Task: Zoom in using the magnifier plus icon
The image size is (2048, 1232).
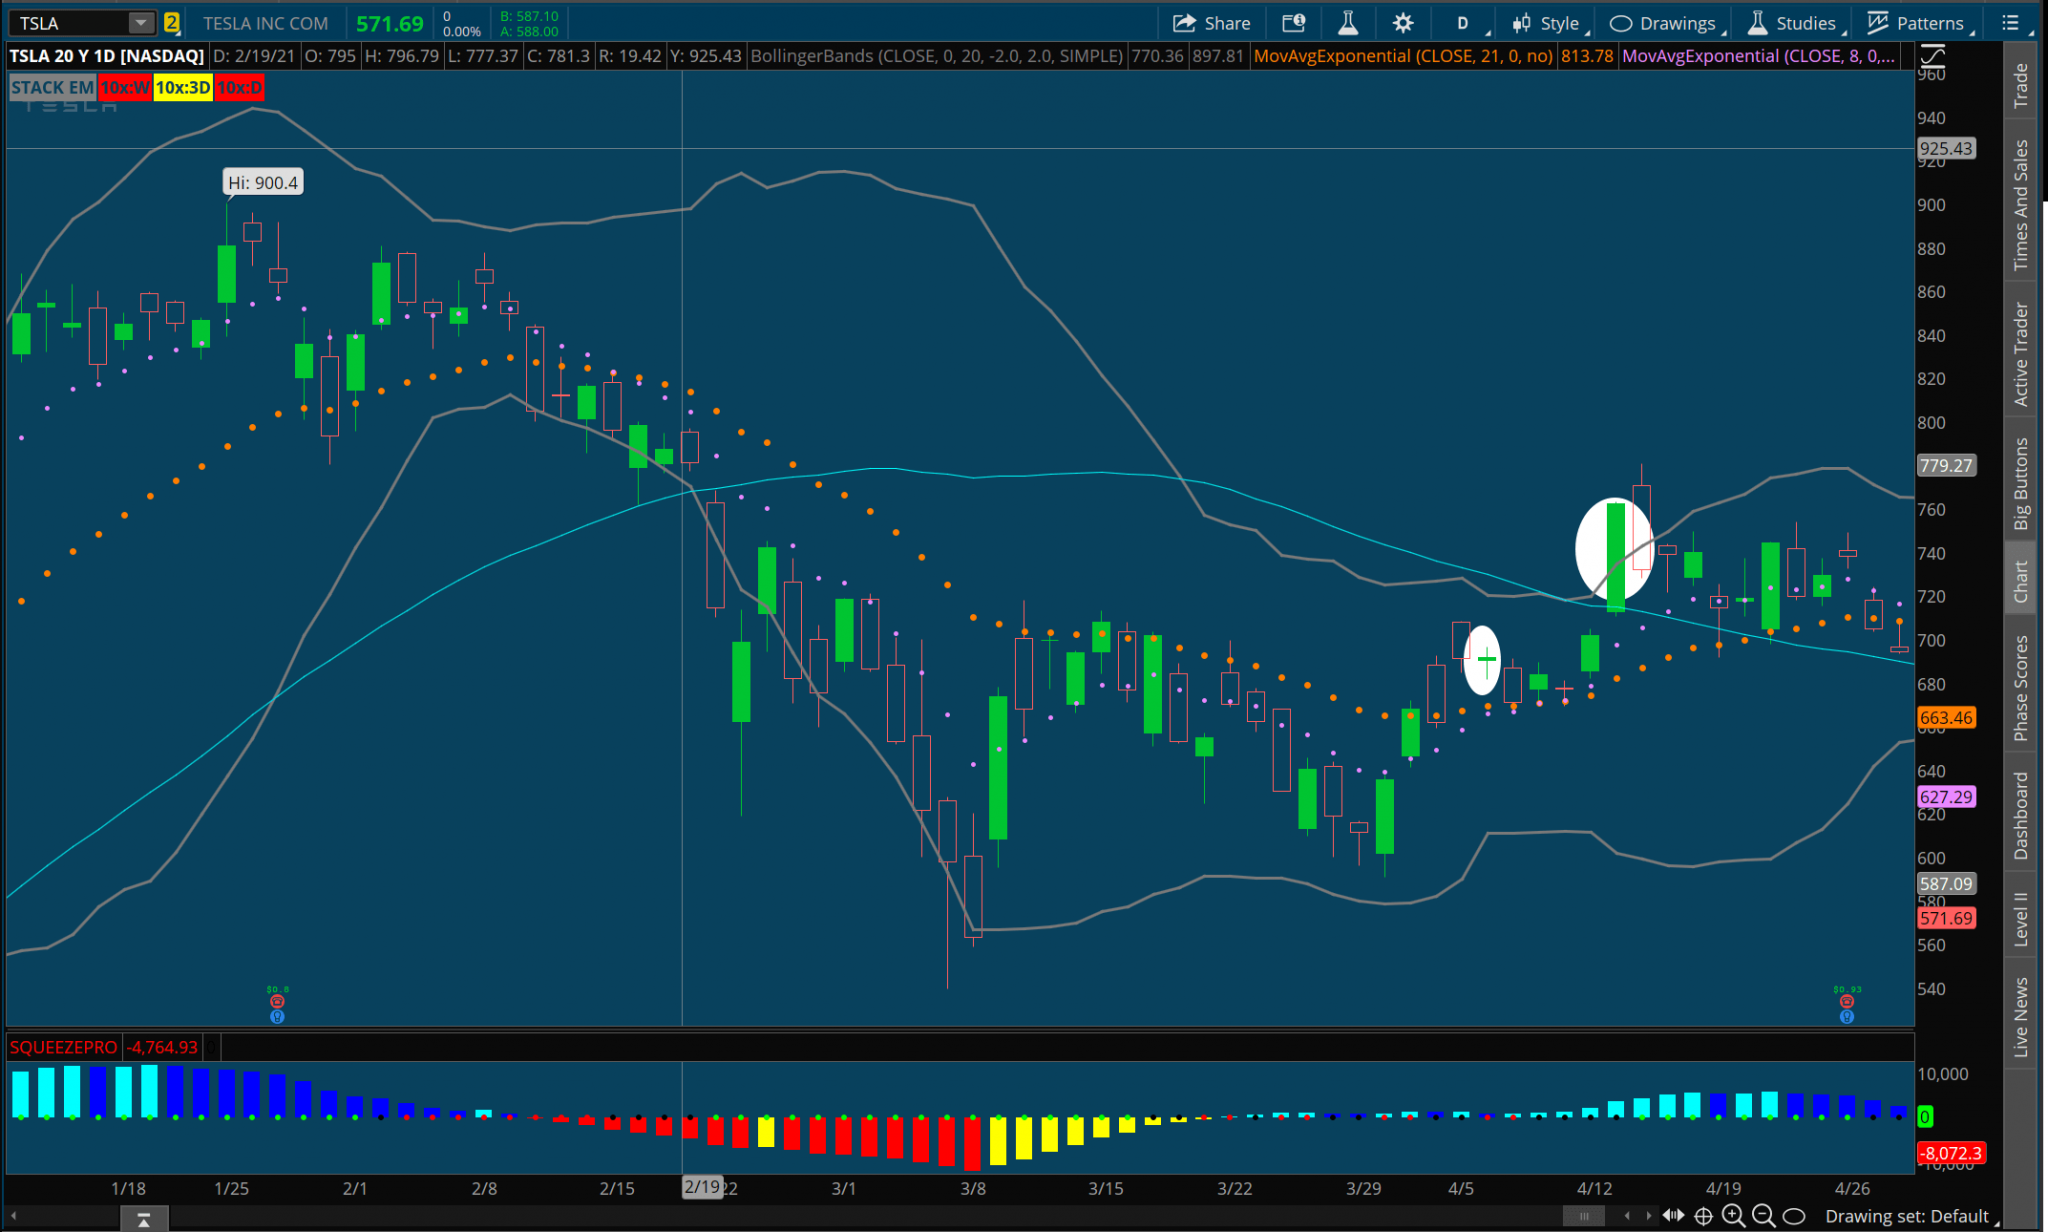Action: click(x=1733, y=1217)
